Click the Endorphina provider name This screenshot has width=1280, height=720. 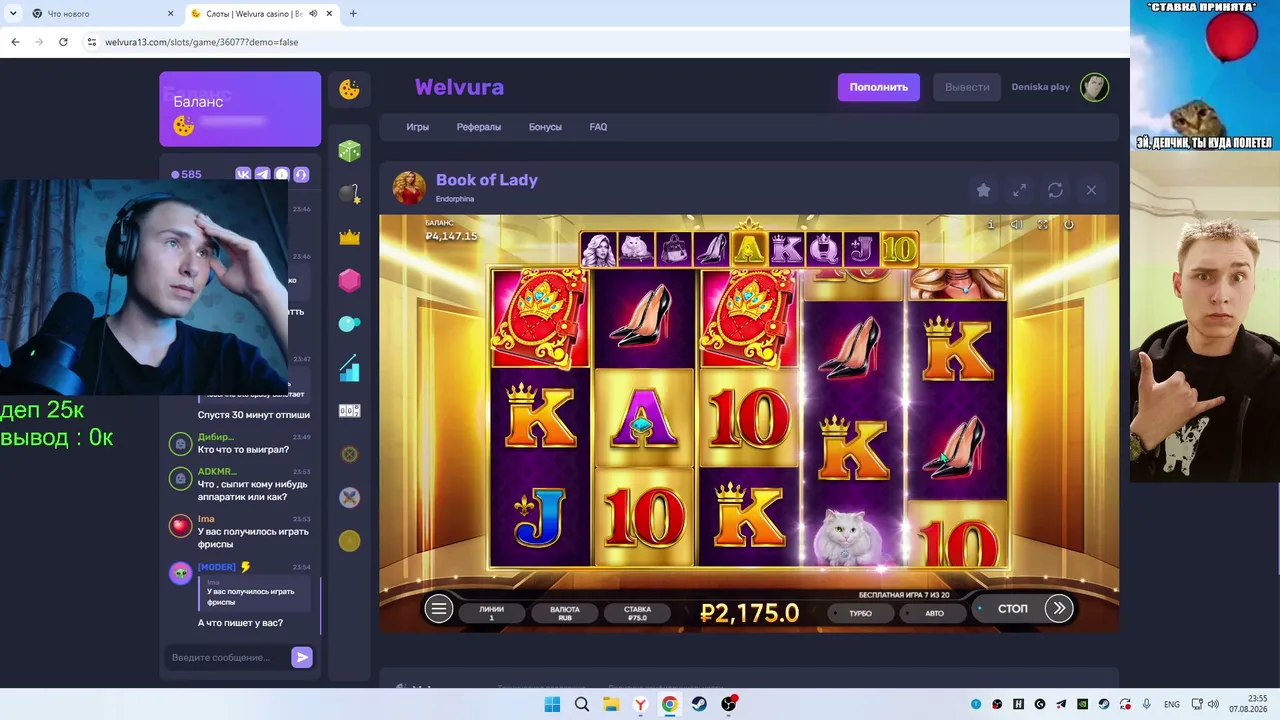[x=455, y=199]
